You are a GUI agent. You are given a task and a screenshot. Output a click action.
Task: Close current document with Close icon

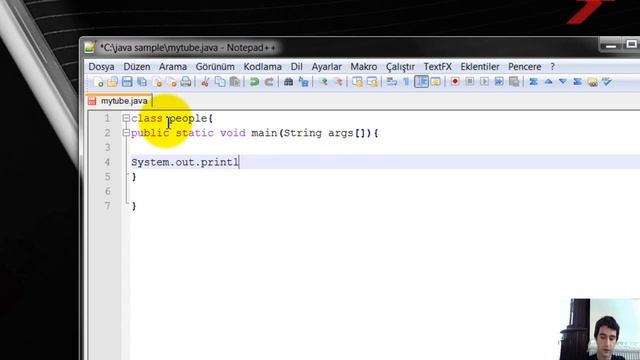point(157,82)
